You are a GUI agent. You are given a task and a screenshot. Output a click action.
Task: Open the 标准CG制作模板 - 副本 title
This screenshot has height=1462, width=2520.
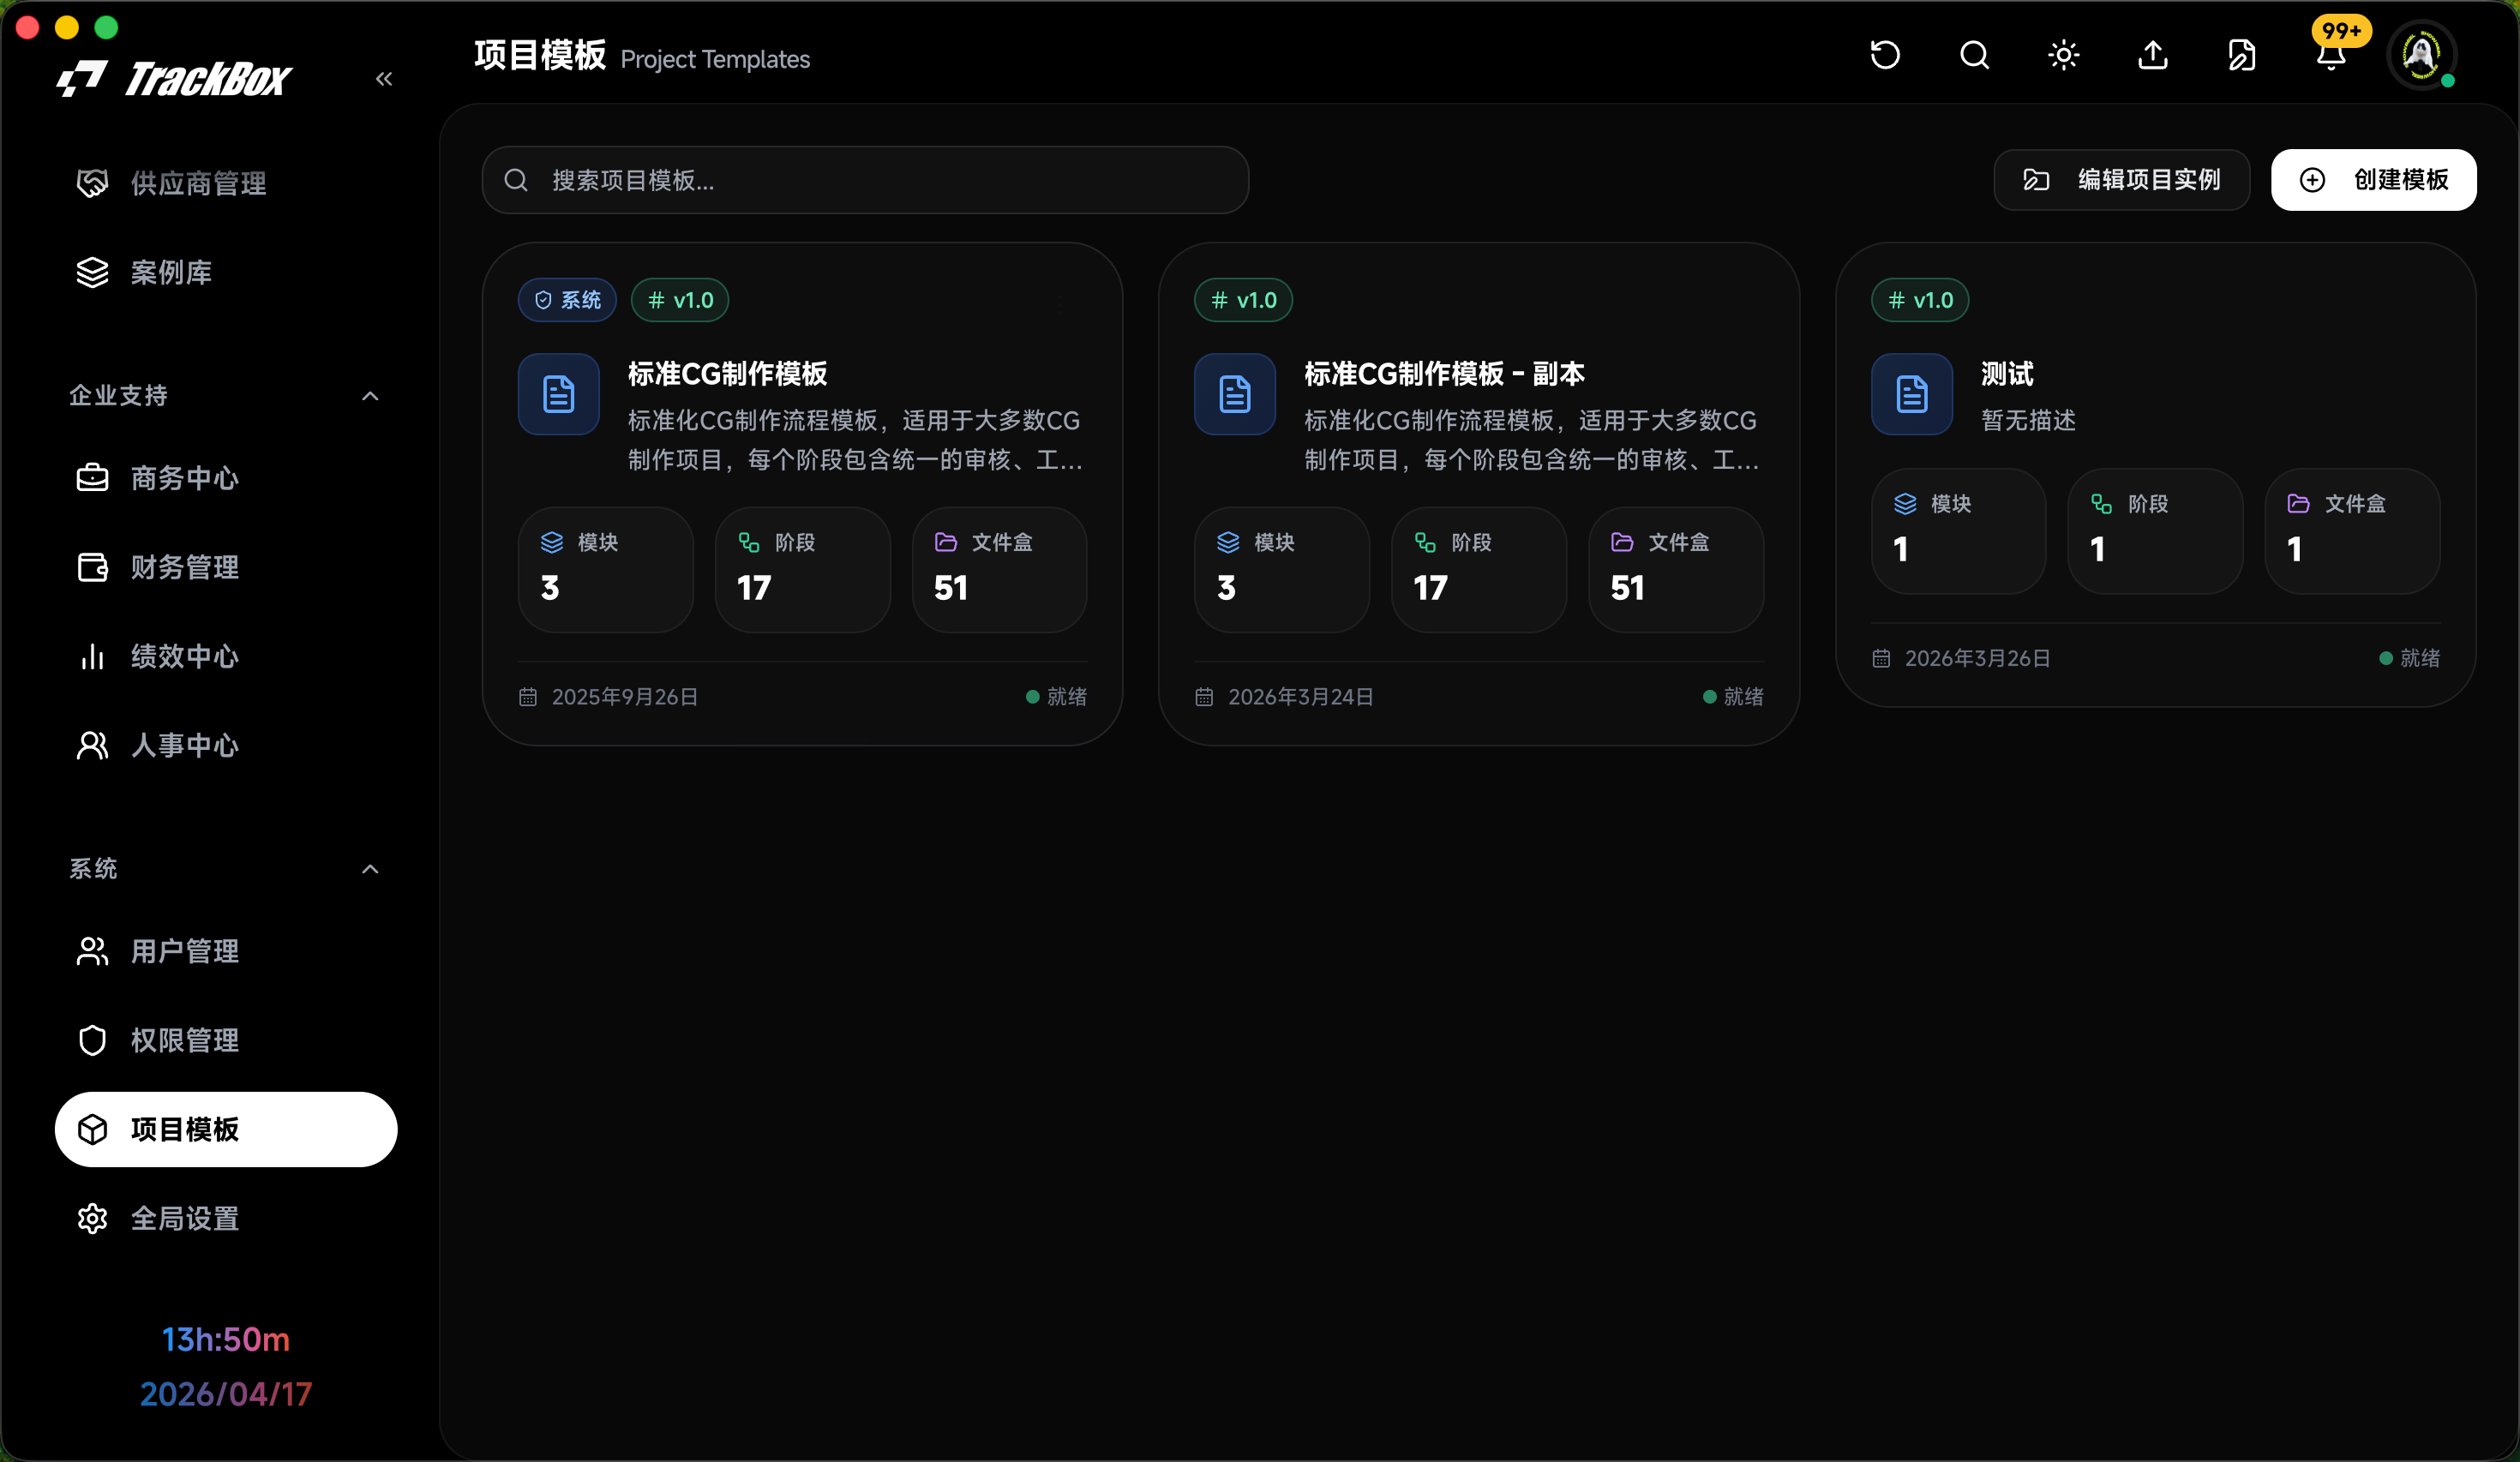coord(1444,374)
